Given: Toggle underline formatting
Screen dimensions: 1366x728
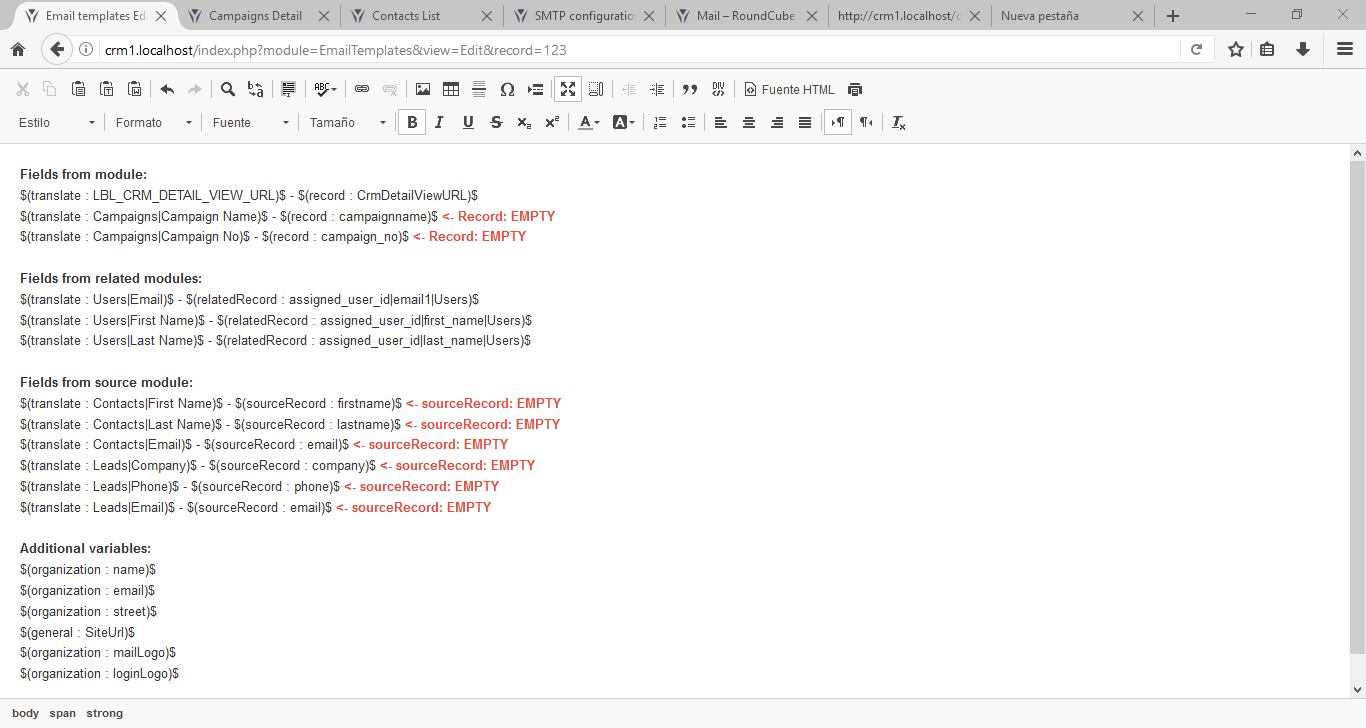Looking at the screenshot, I should 468,122.
